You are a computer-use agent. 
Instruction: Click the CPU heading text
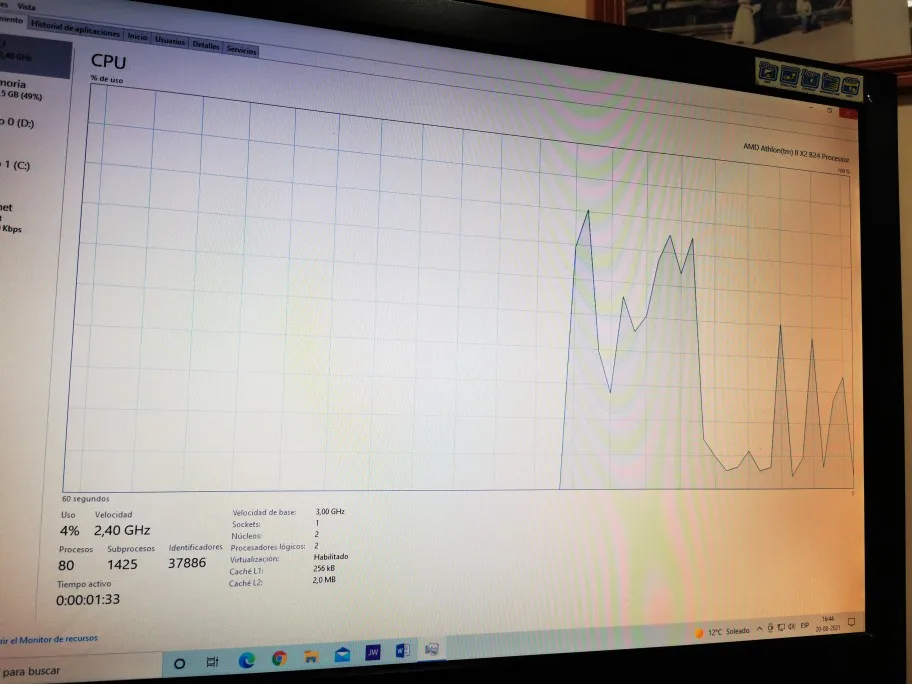[108, 62]
